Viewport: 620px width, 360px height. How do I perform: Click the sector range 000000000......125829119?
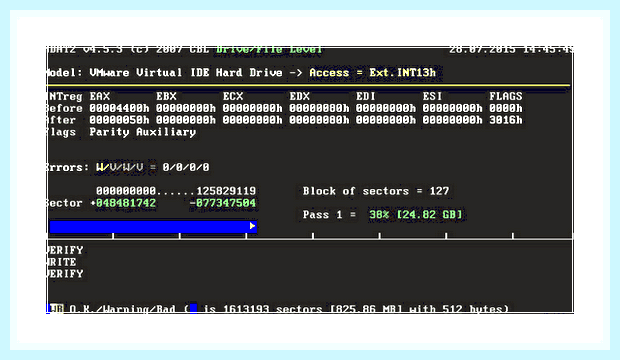pyautogui.click(x=176, y=191)
